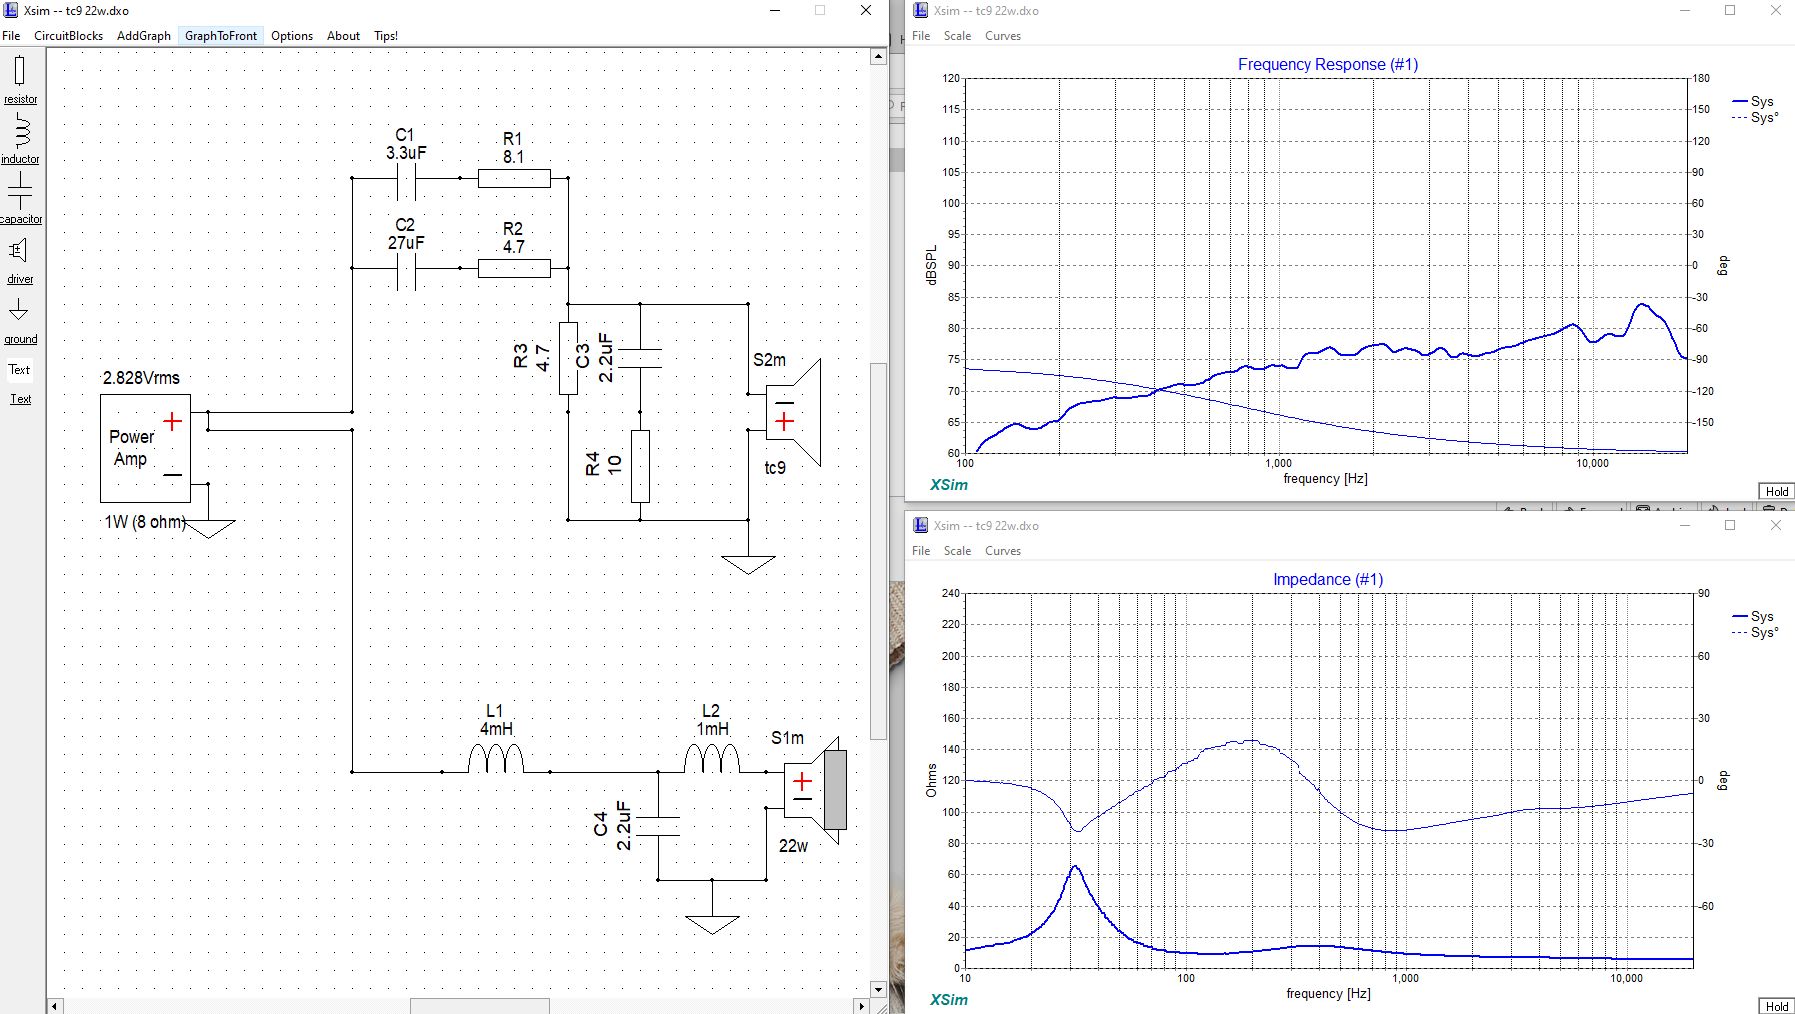Close the schematic editor window
1795x1014 pixels.
click(866, 11)
